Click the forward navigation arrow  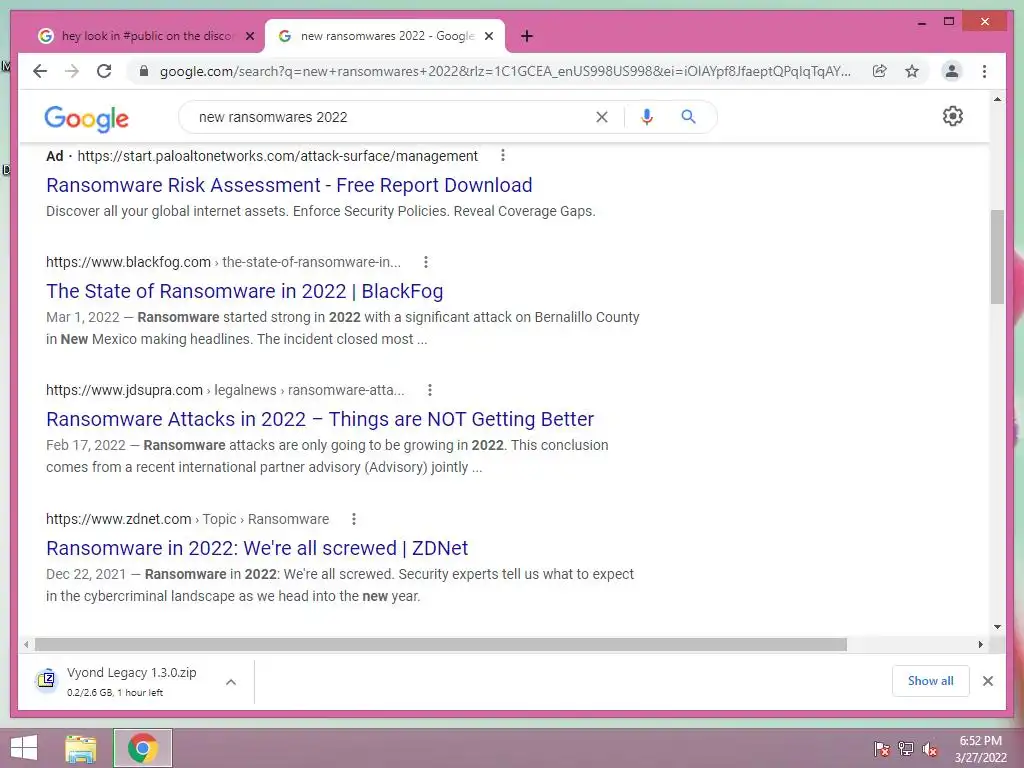coord(72,71)
